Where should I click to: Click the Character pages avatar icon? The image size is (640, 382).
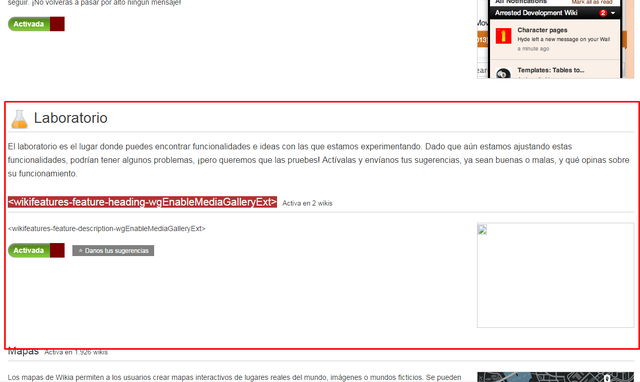click(x=503, y=36)
